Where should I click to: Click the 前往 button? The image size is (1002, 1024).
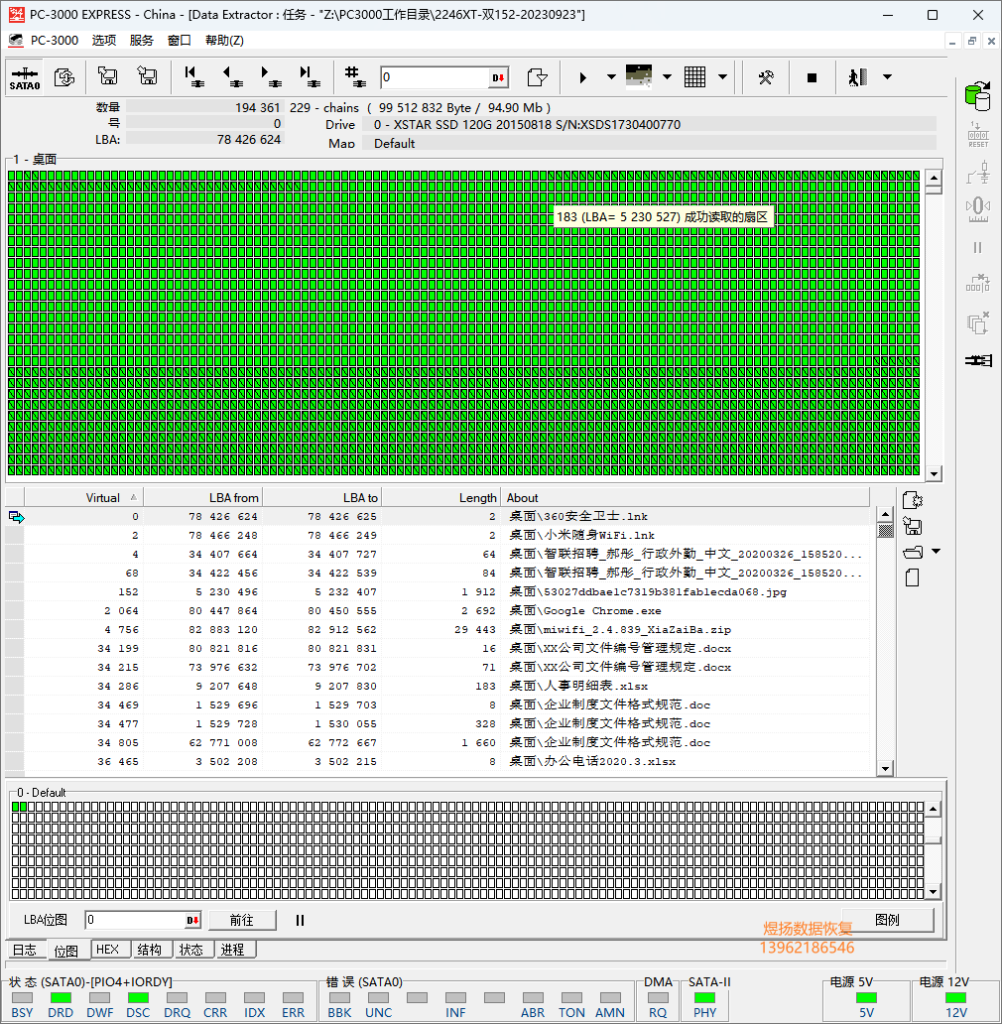point(242,920)
